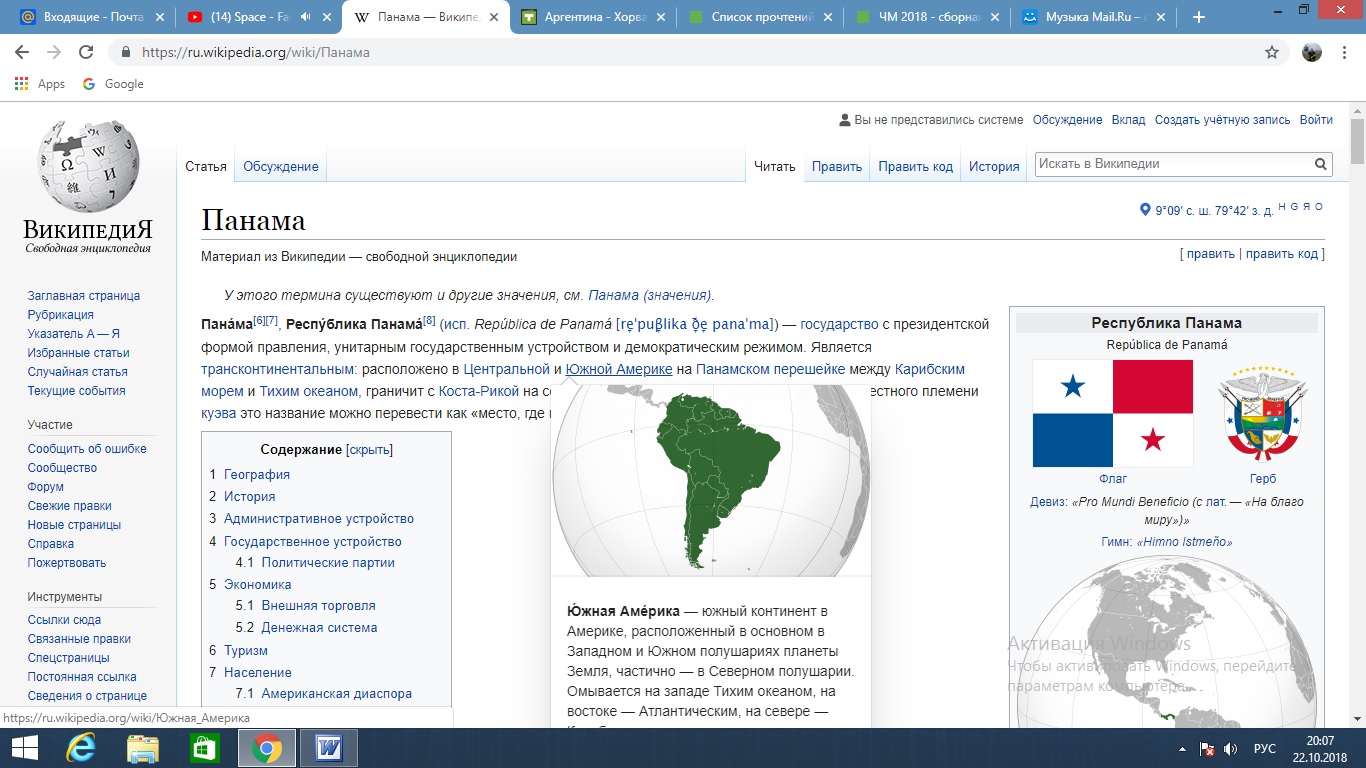Click the РУС language indicator
Image resolution: width=1366 pixels, height=768 pixels.
[x=1265, y=748]
